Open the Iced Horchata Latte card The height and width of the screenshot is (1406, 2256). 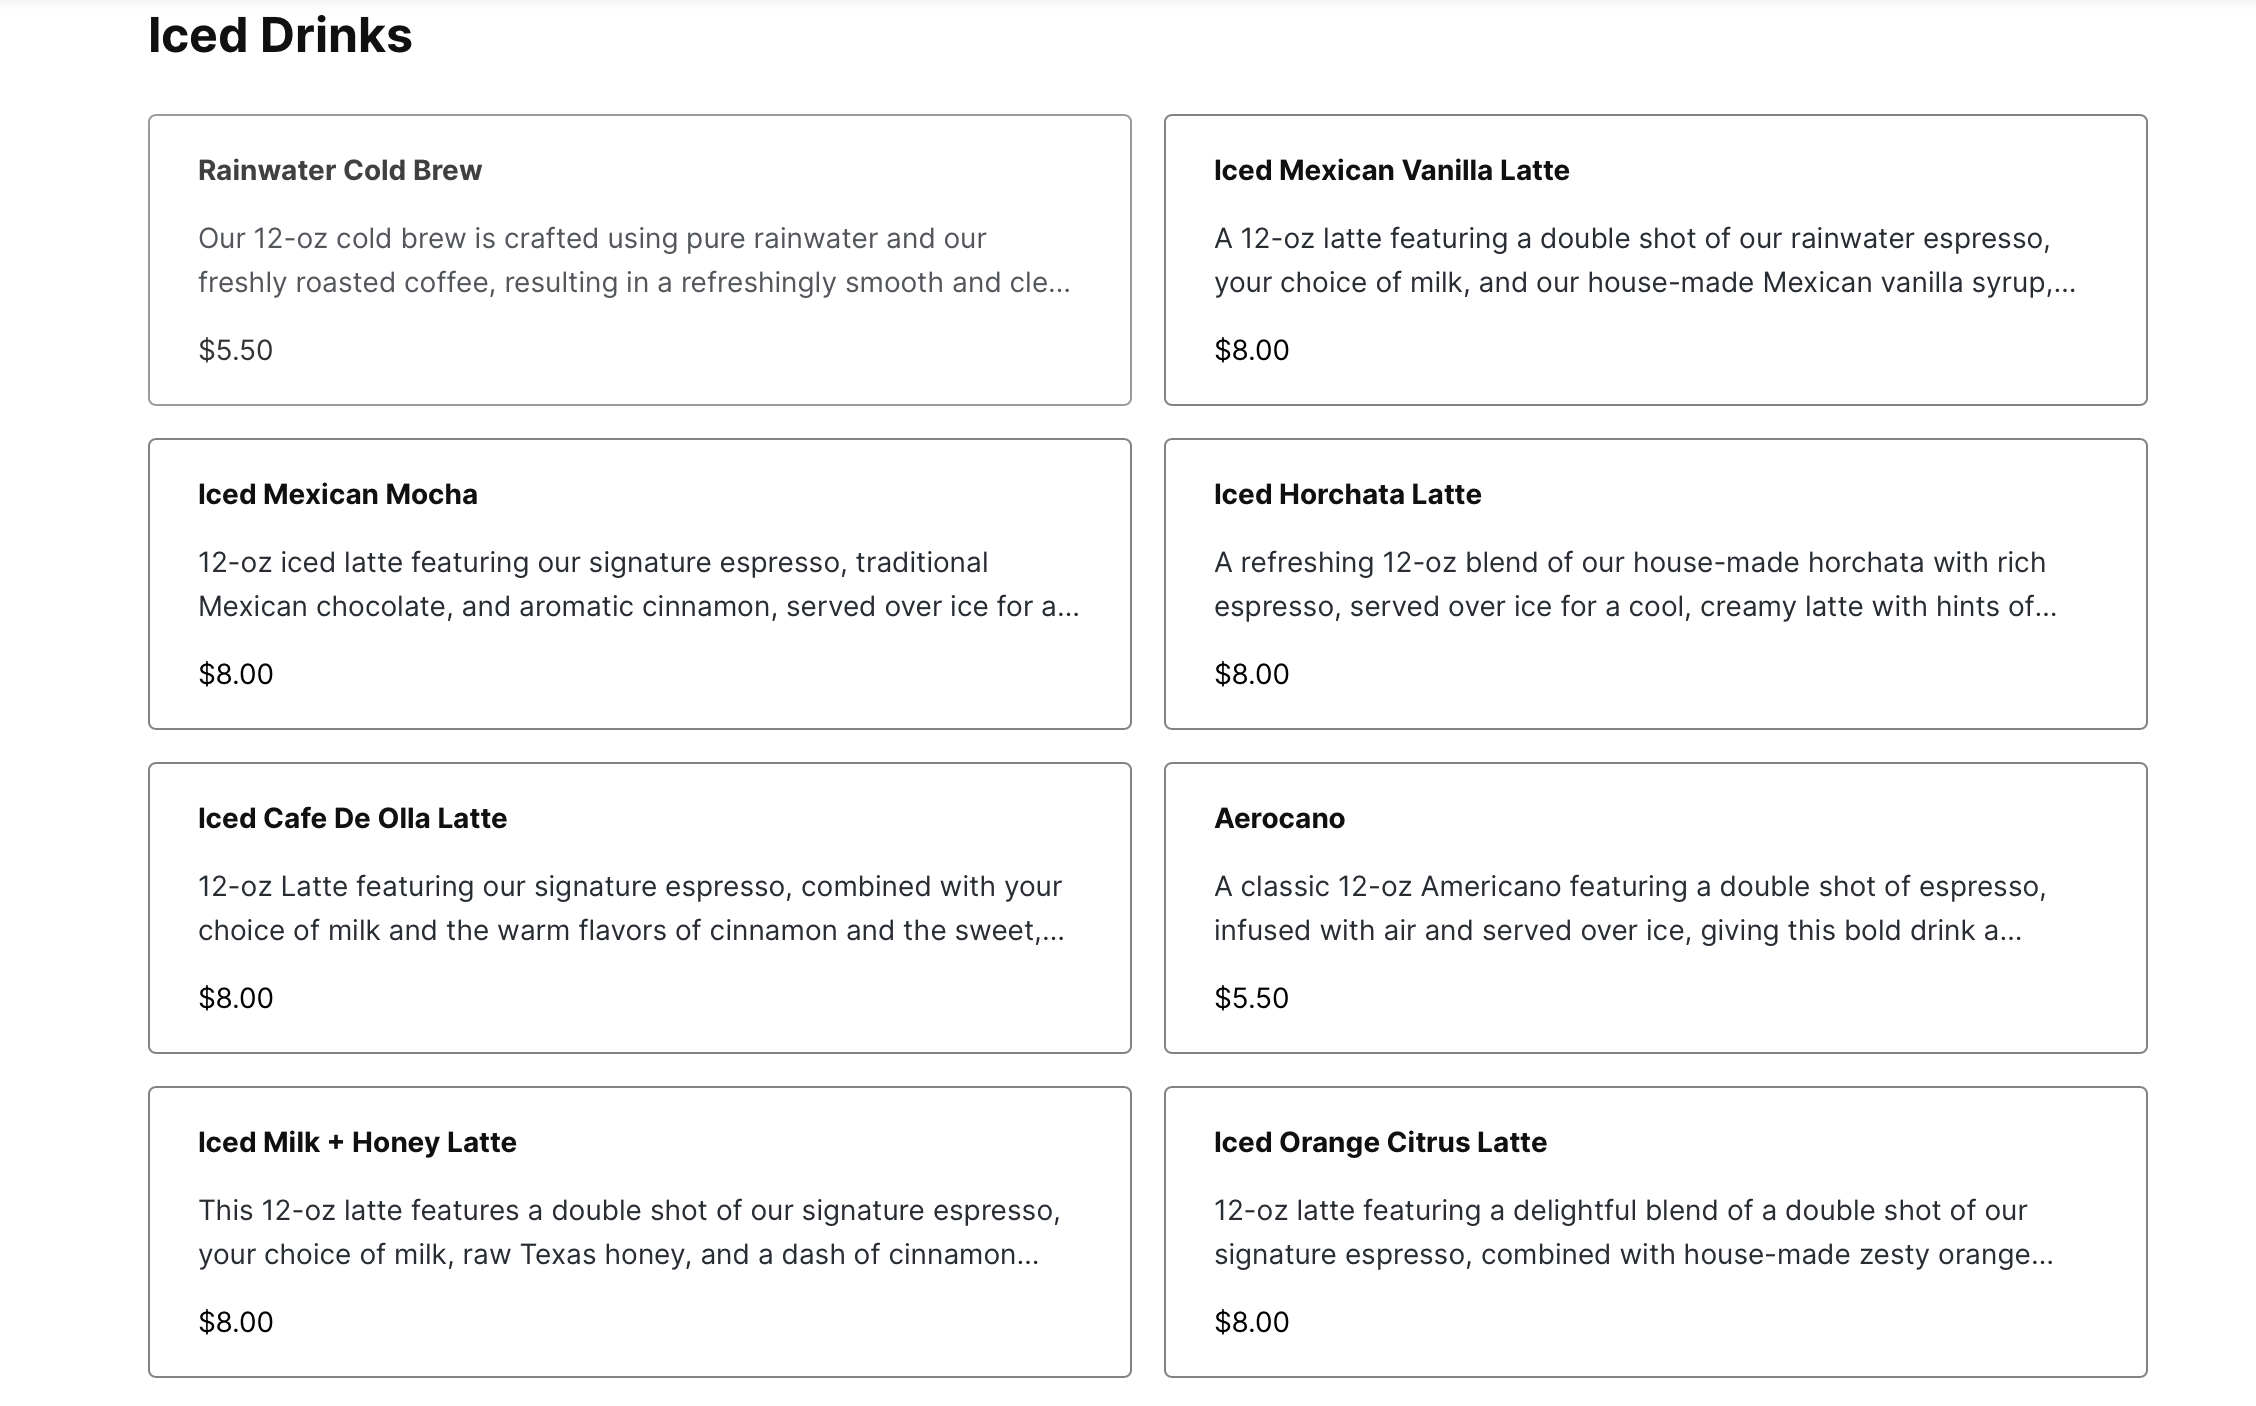pos(1656,584)
